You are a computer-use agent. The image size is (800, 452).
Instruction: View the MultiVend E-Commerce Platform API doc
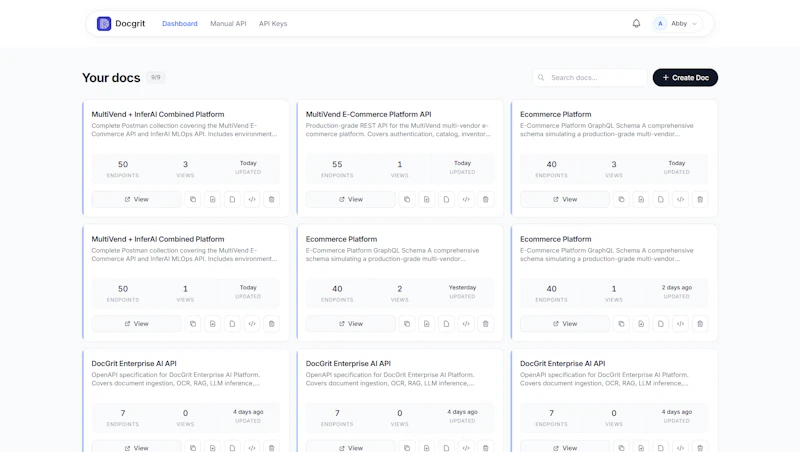[x=351, y=199]
